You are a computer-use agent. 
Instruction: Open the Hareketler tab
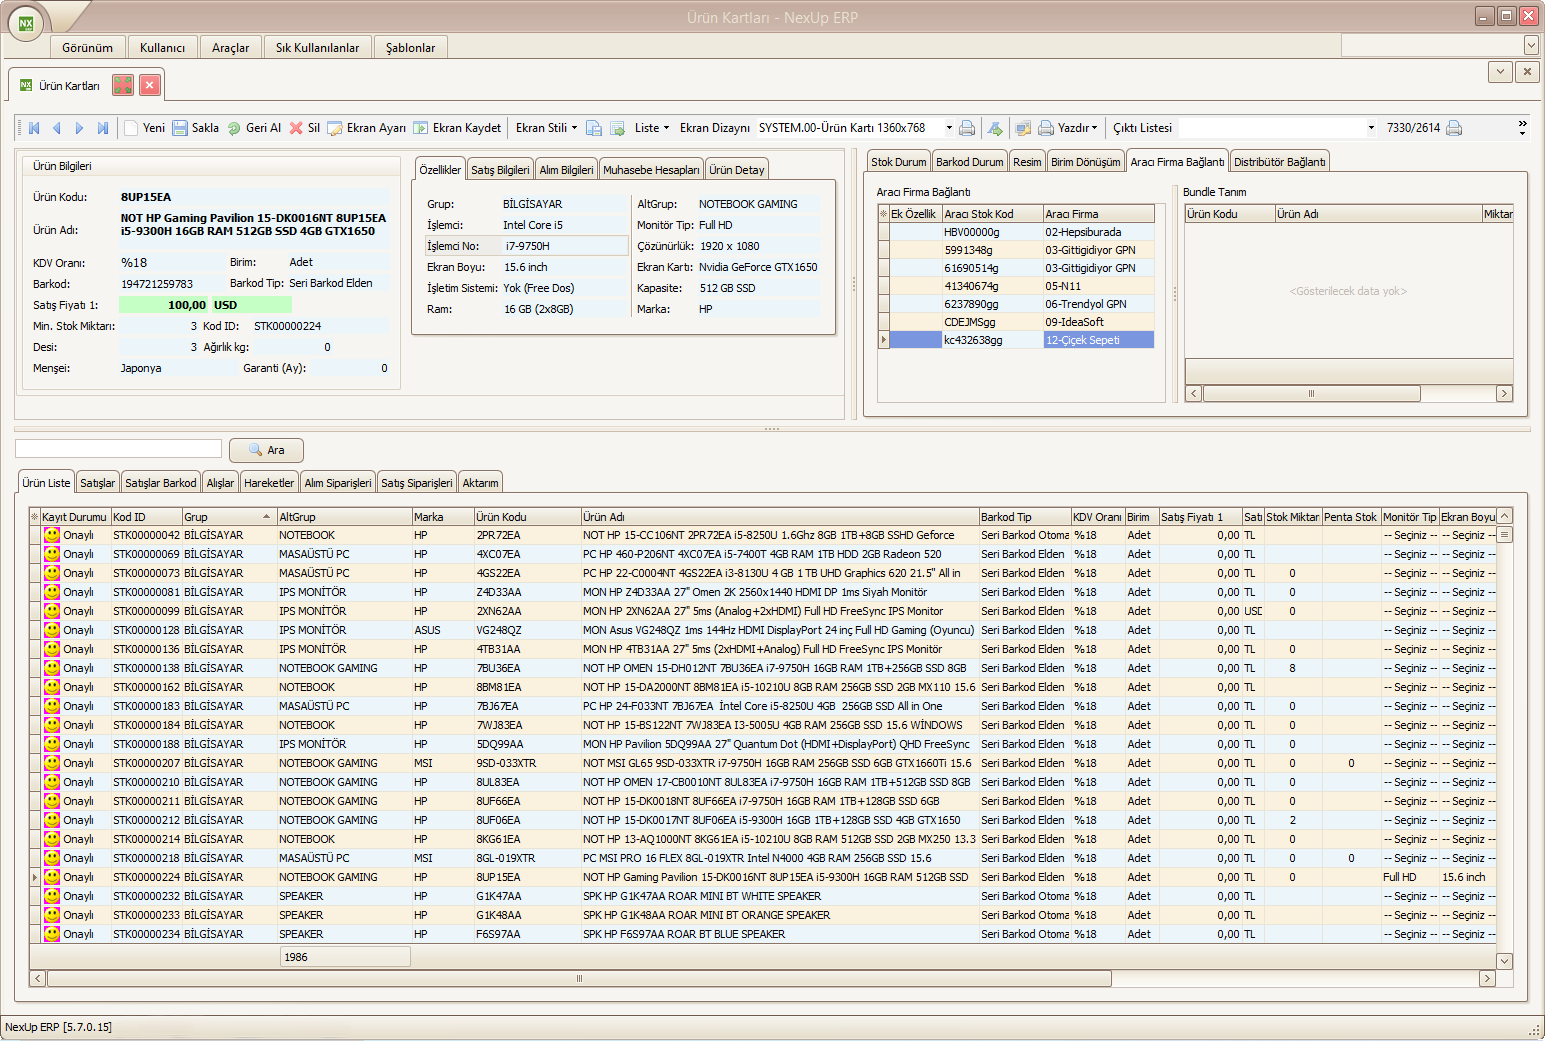pyautogui.click(x=269, y=483)
